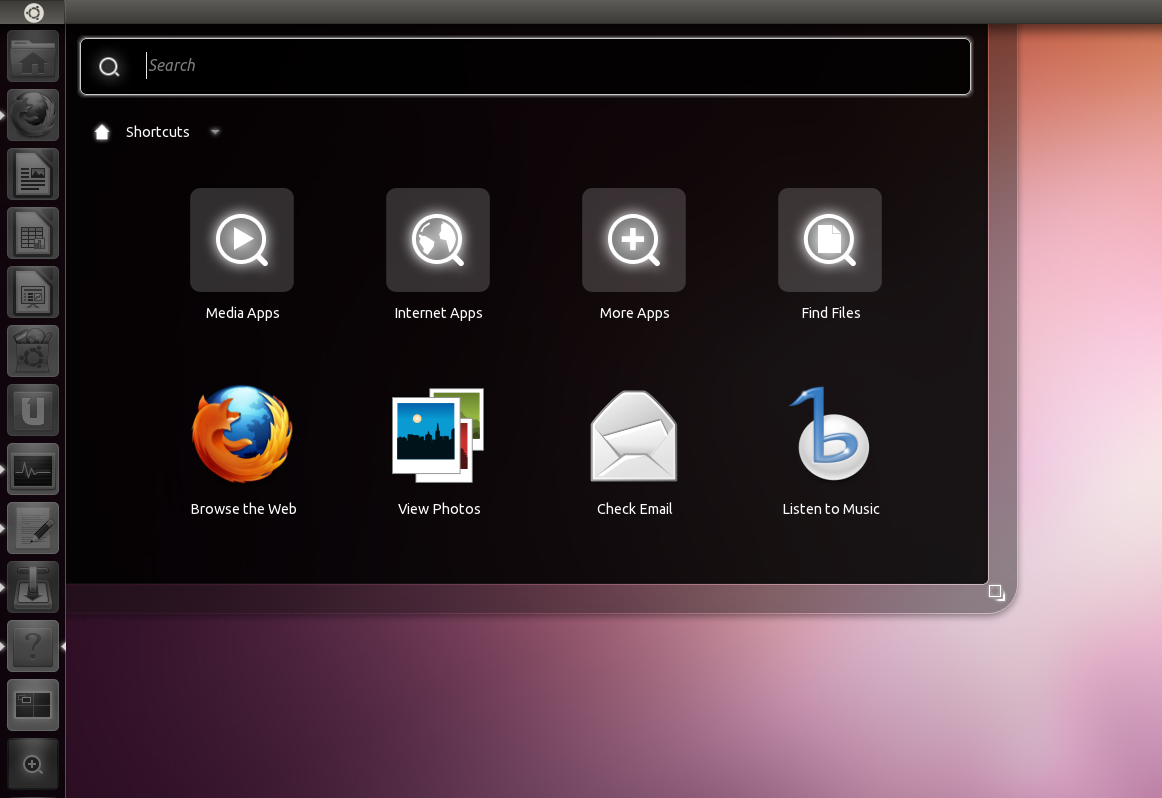Click the magnifier plus launcher icon
This screenshot has height=798, width=1162.
33,764
